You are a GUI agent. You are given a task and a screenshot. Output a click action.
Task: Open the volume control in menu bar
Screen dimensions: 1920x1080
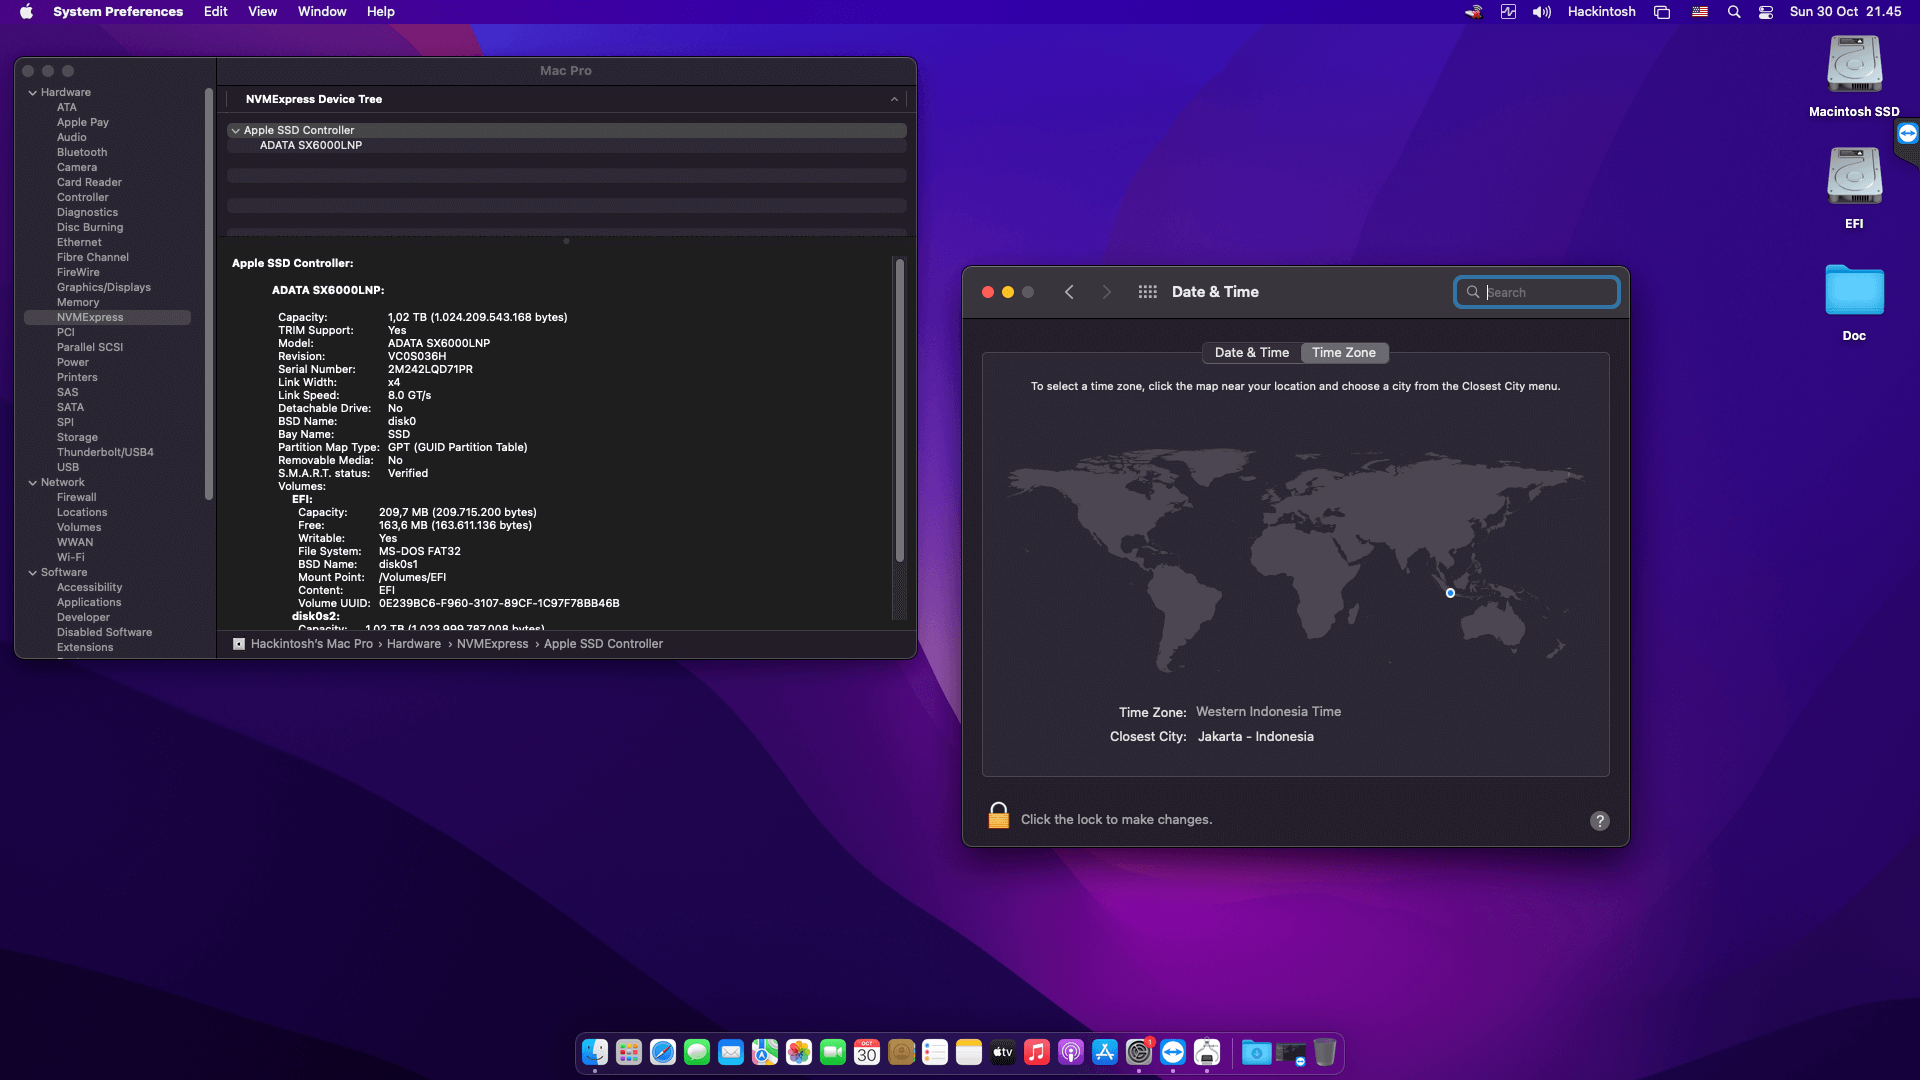1541,12
